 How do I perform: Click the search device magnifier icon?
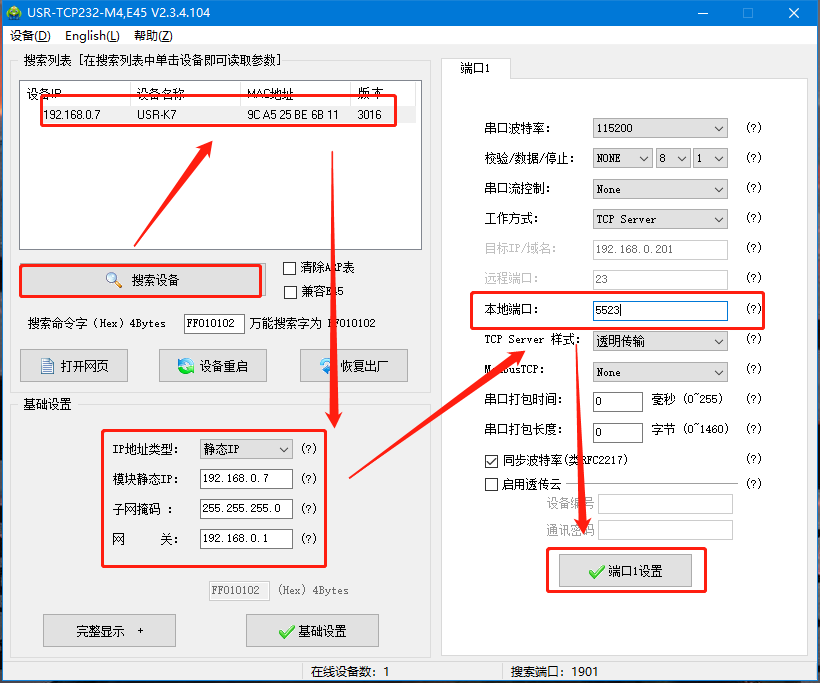click(114, 281)
